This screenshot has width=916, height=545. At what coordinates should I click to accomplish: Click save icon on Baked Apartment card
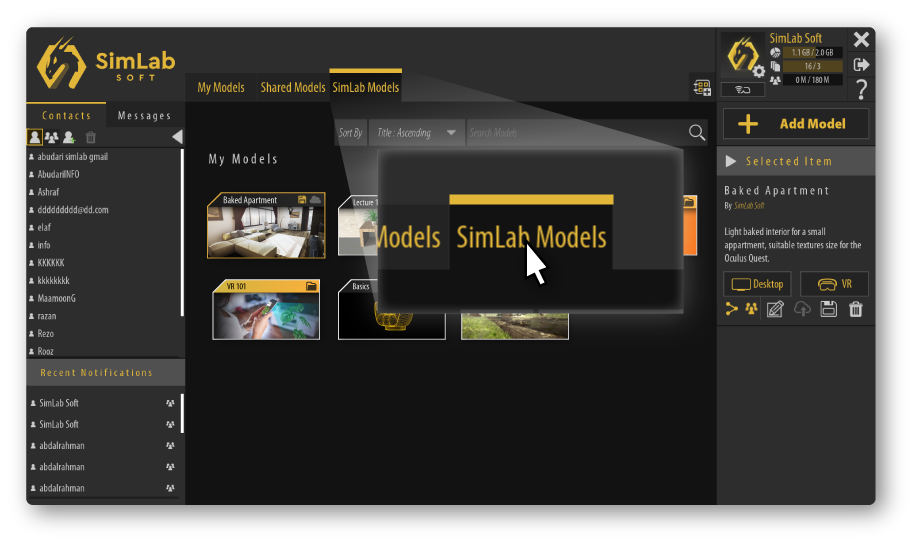302,200
